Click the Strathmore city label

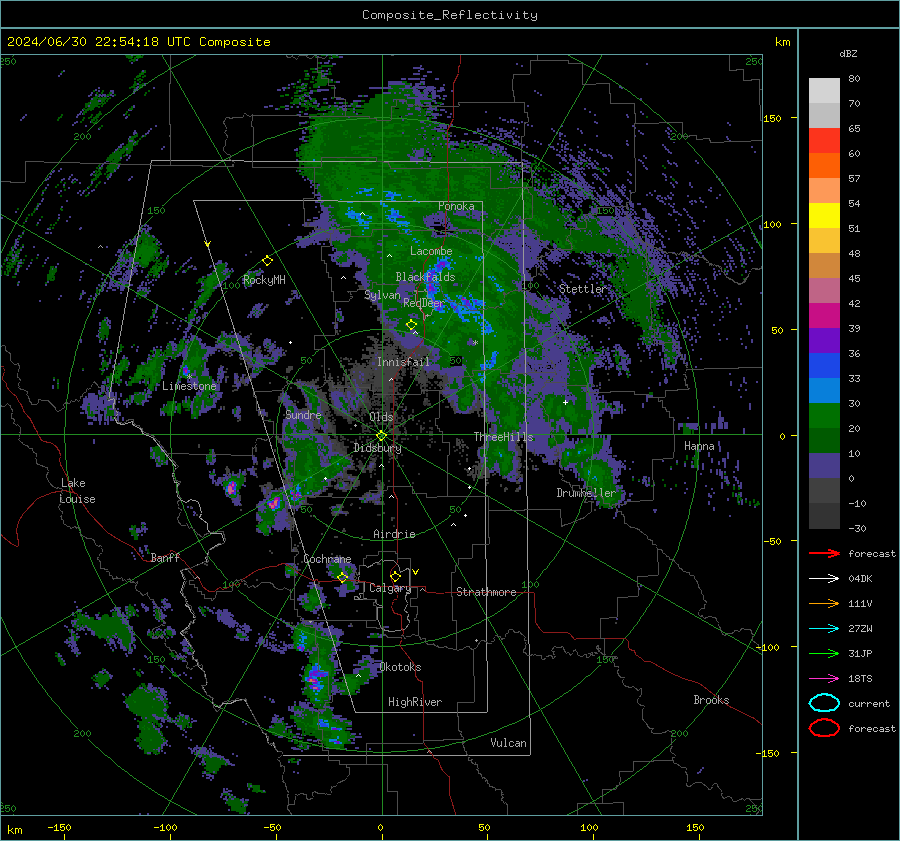click(486, 592)
